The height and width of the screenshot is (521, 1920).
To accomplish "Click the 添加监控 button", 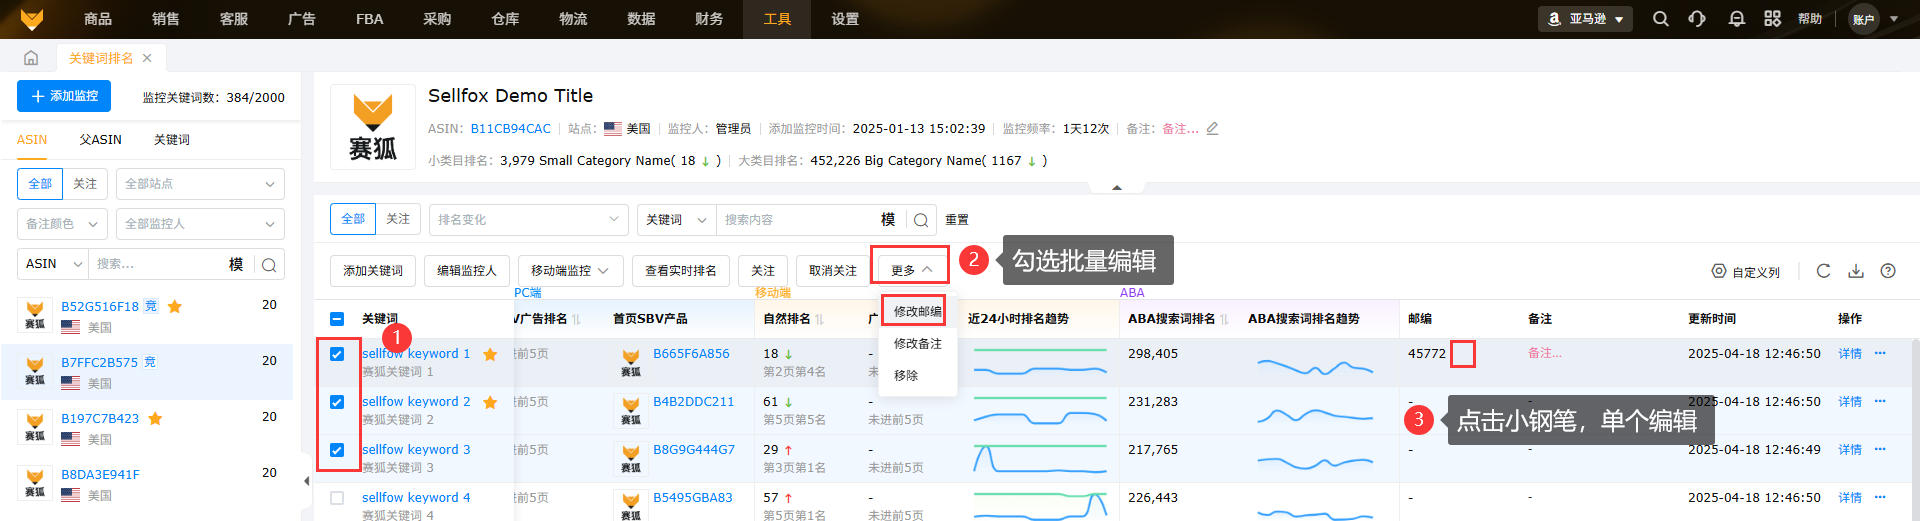I will click(x=64, y=96).
